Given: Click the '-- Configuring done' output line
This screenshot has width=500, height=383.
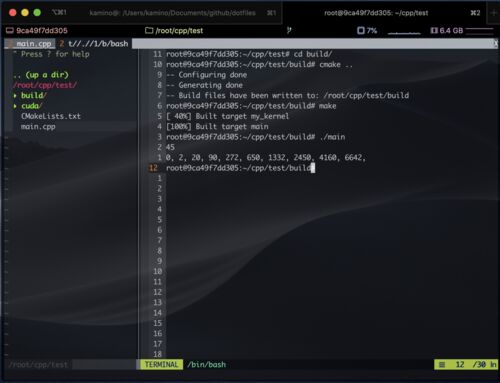Looking at the screenshot, I should pos(206,75).
